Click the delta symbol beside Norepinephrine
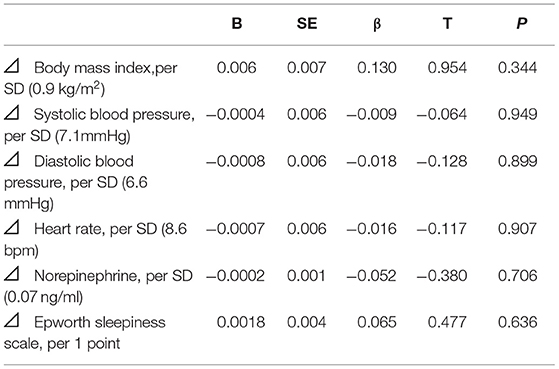559x369 pixels. 12,275
